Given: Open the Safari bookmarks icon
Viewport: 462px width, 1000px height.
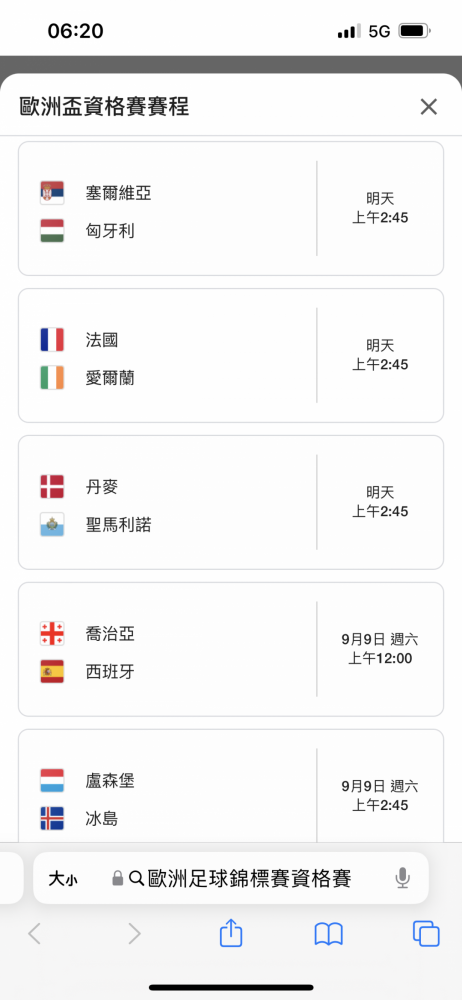Looking at the screenshot, I should 329,934.
